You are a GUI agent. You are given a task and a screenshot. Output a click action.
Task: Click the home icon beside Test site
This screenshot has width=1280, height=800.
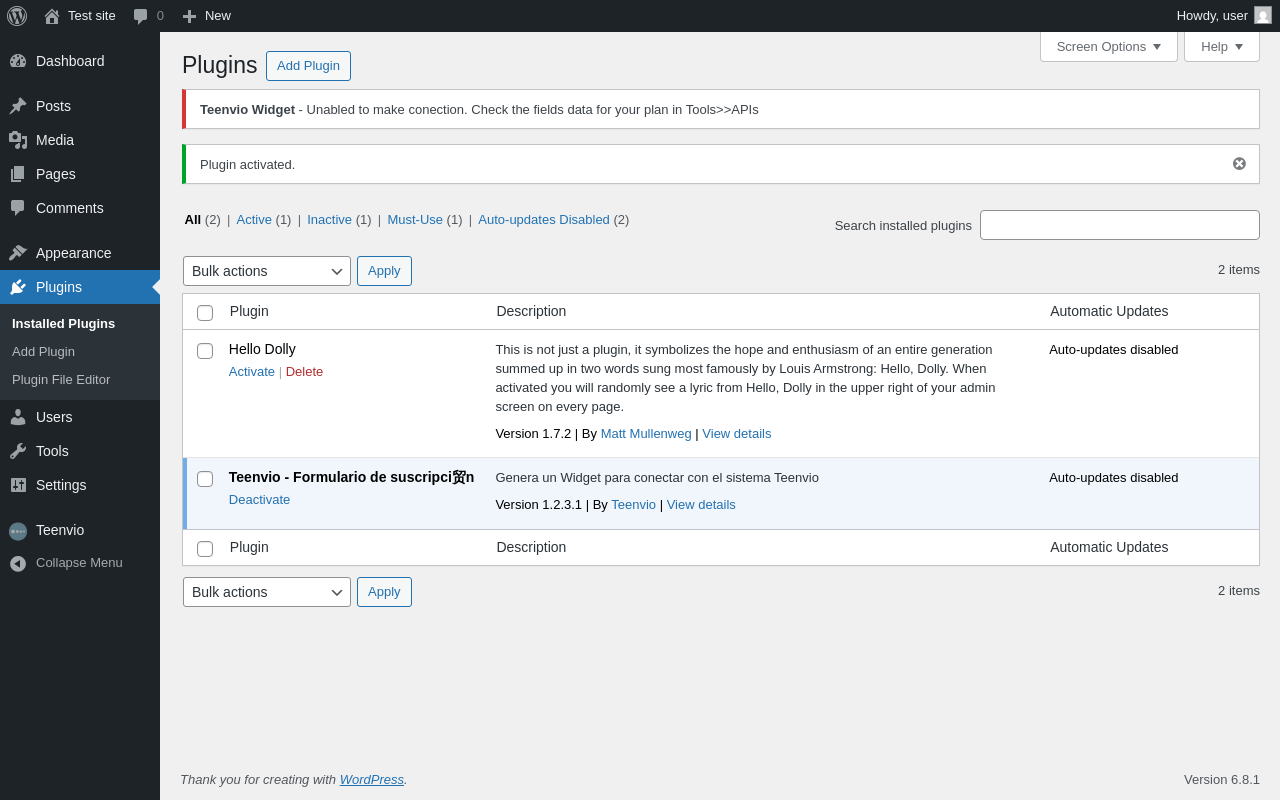(52, 16)
